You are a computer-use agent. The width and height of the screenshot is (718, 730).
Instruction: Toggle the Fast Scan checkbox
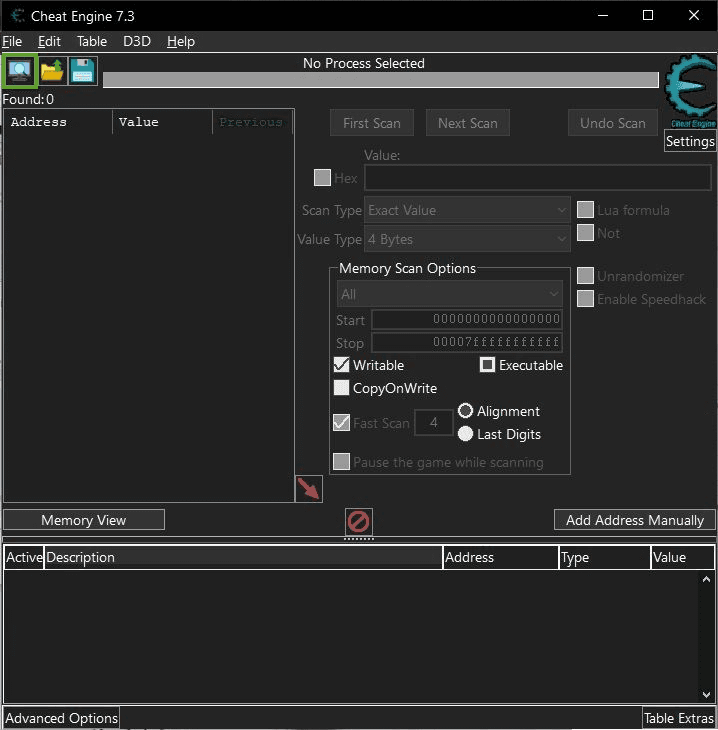tap(341, 422)
